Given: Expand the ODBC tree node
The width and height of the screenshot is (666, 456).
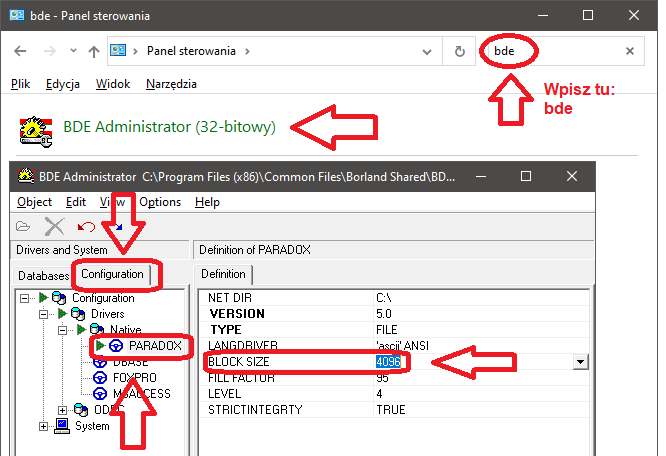Looking at the screenshot, I should (62, 410).
